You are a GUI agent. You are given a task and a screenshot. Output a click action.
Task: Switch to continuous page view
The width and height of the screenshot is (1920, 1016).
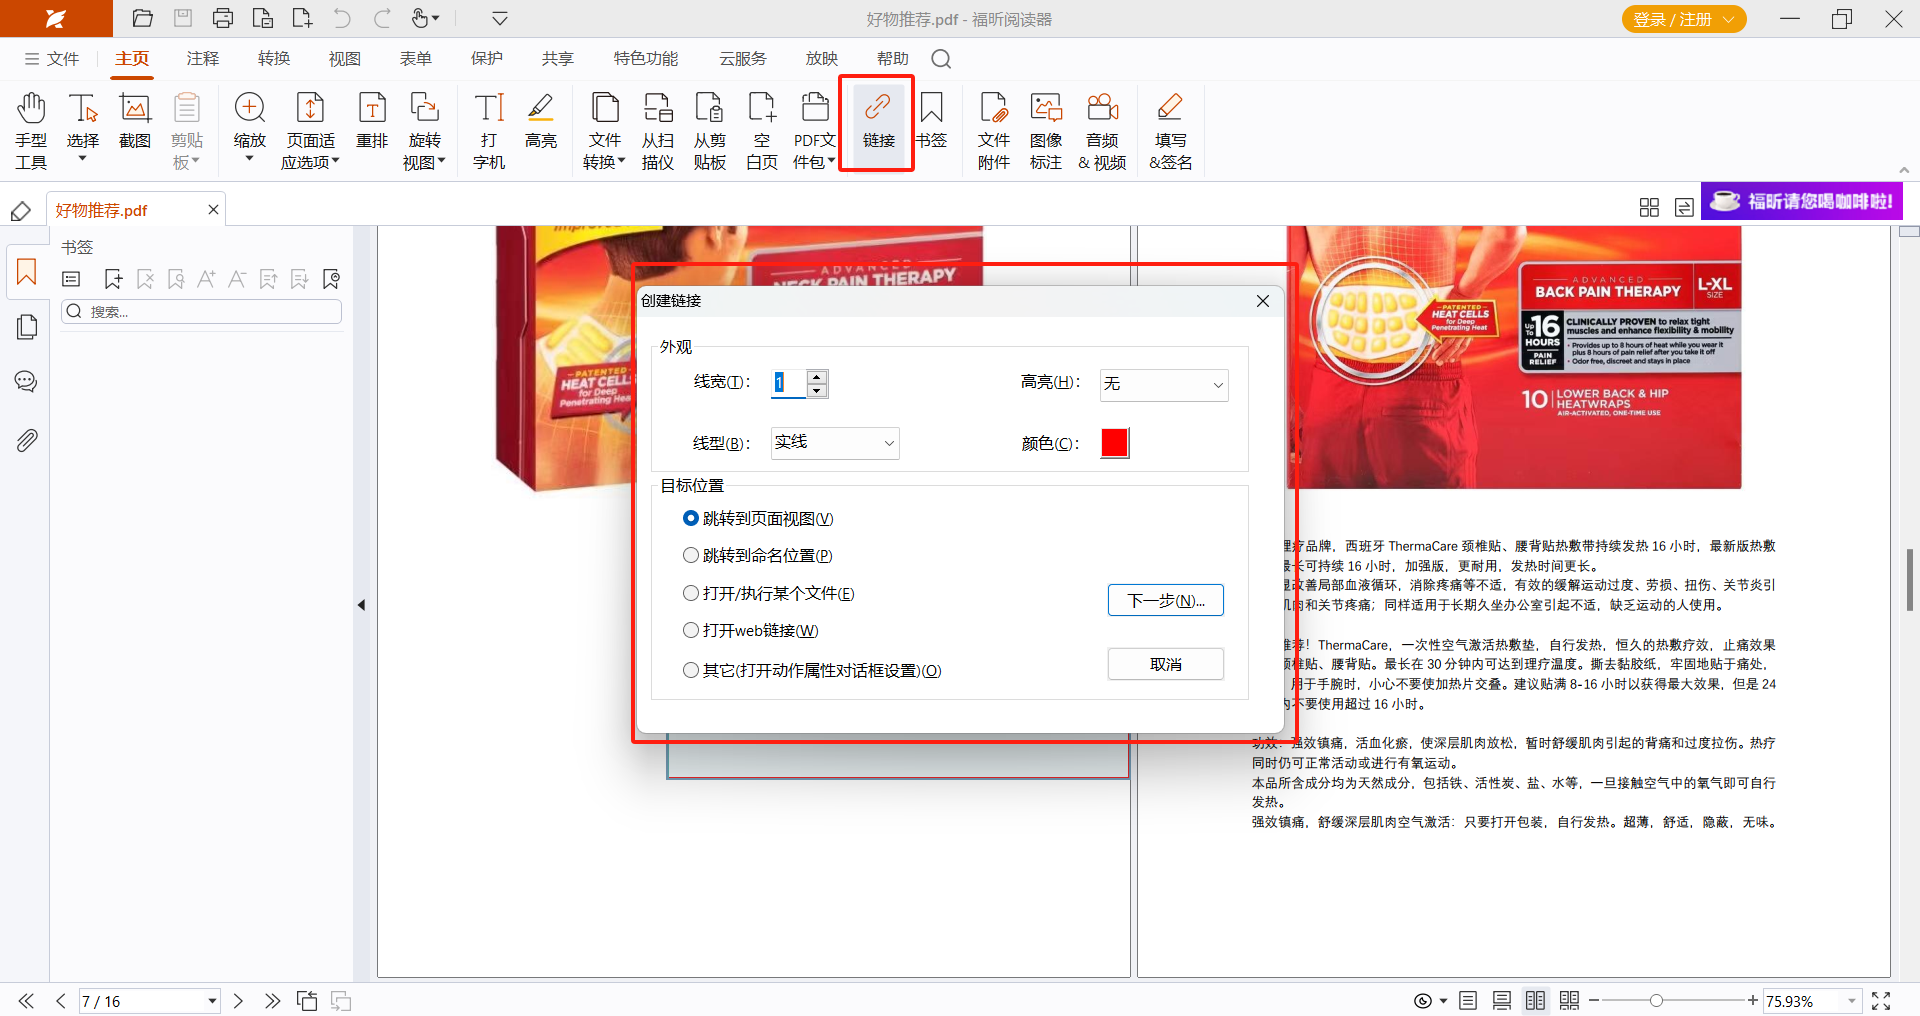click(1502, 1001)
